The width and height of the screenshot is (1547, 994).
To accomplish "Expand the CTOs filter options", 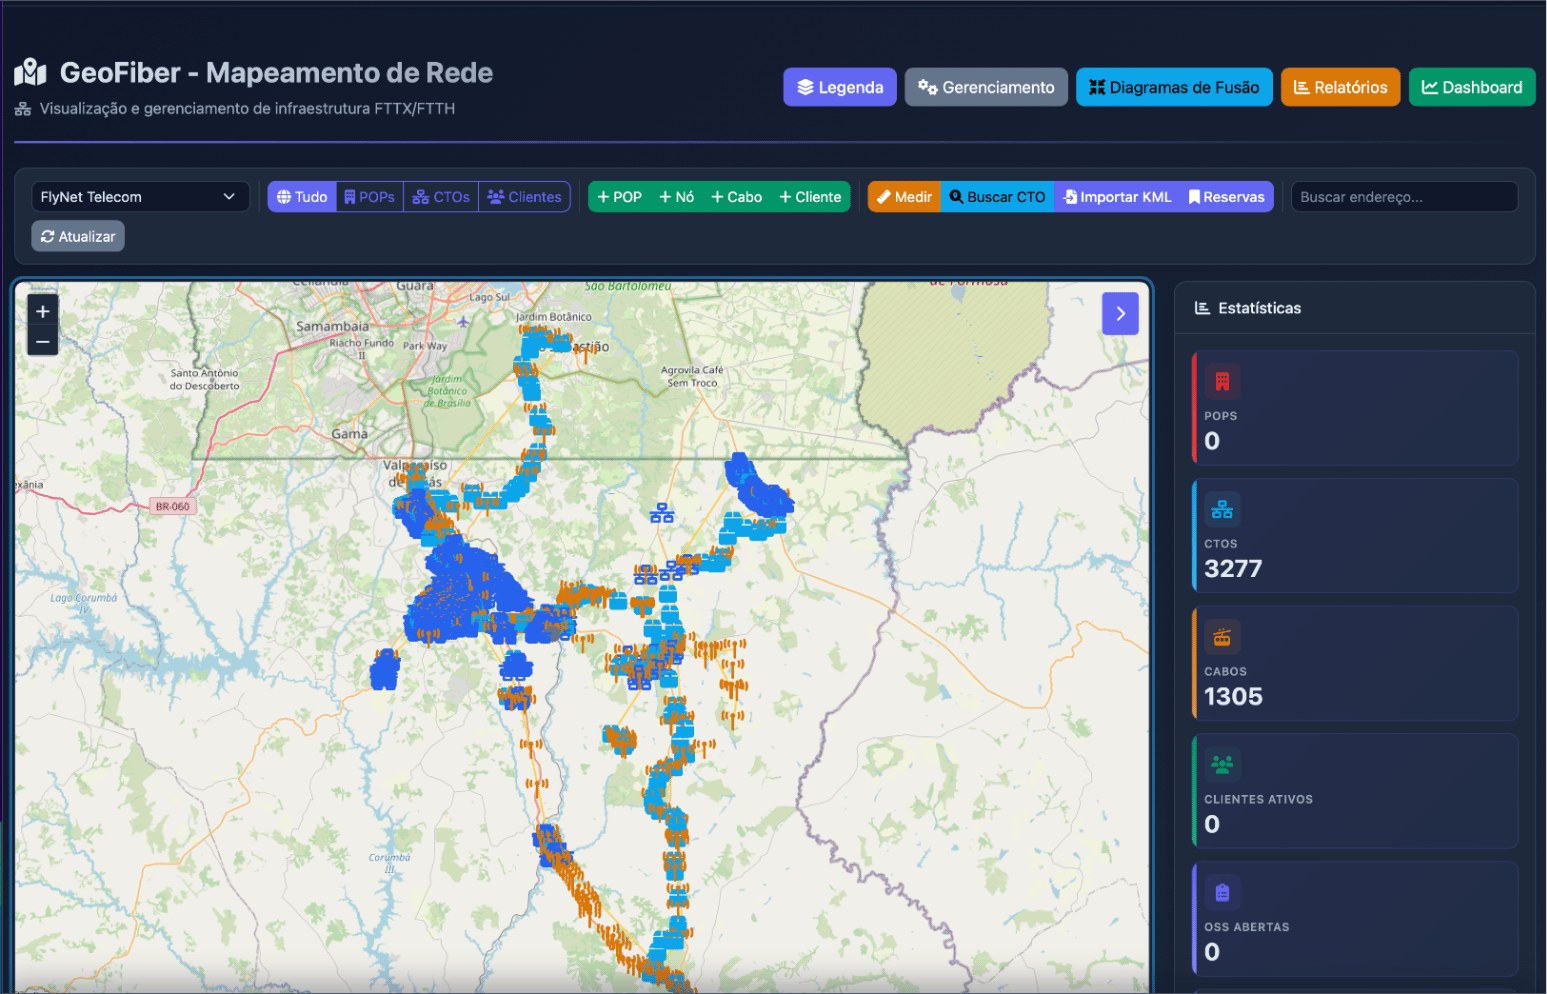I will 441,196.
